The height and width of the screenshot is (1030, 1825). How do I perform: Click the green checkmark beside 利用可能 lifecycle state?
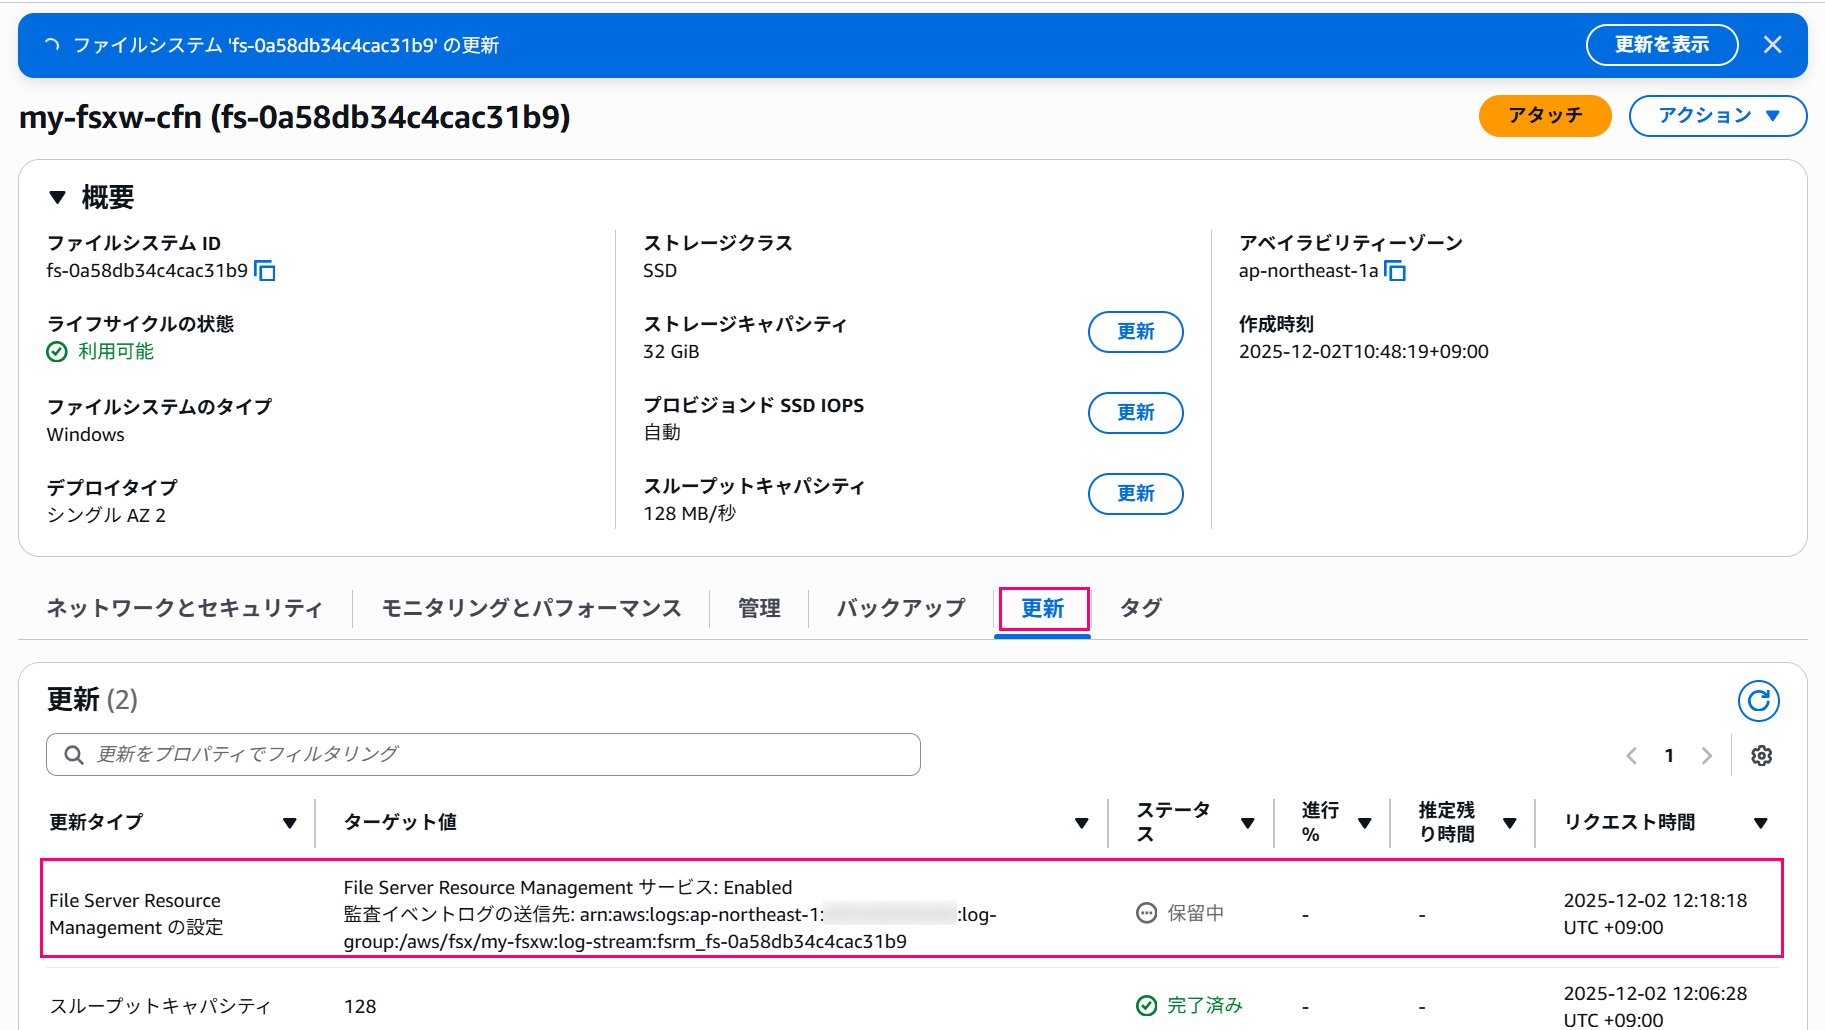pyautogui.click(x=56, y=351)
